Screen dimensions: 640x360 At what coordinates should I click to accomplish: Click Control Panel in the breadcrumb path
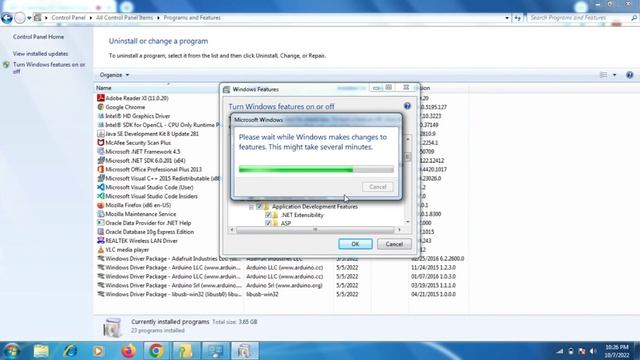tap(68, 18)
